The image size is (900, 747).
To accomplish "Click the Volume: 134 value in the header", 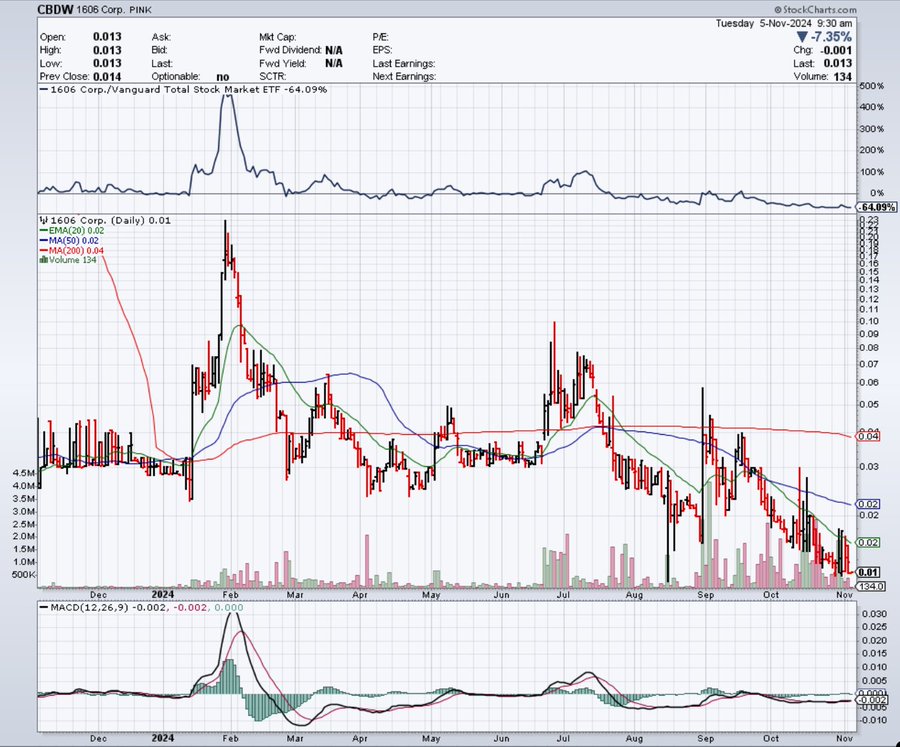I will (x=823, y=76).
